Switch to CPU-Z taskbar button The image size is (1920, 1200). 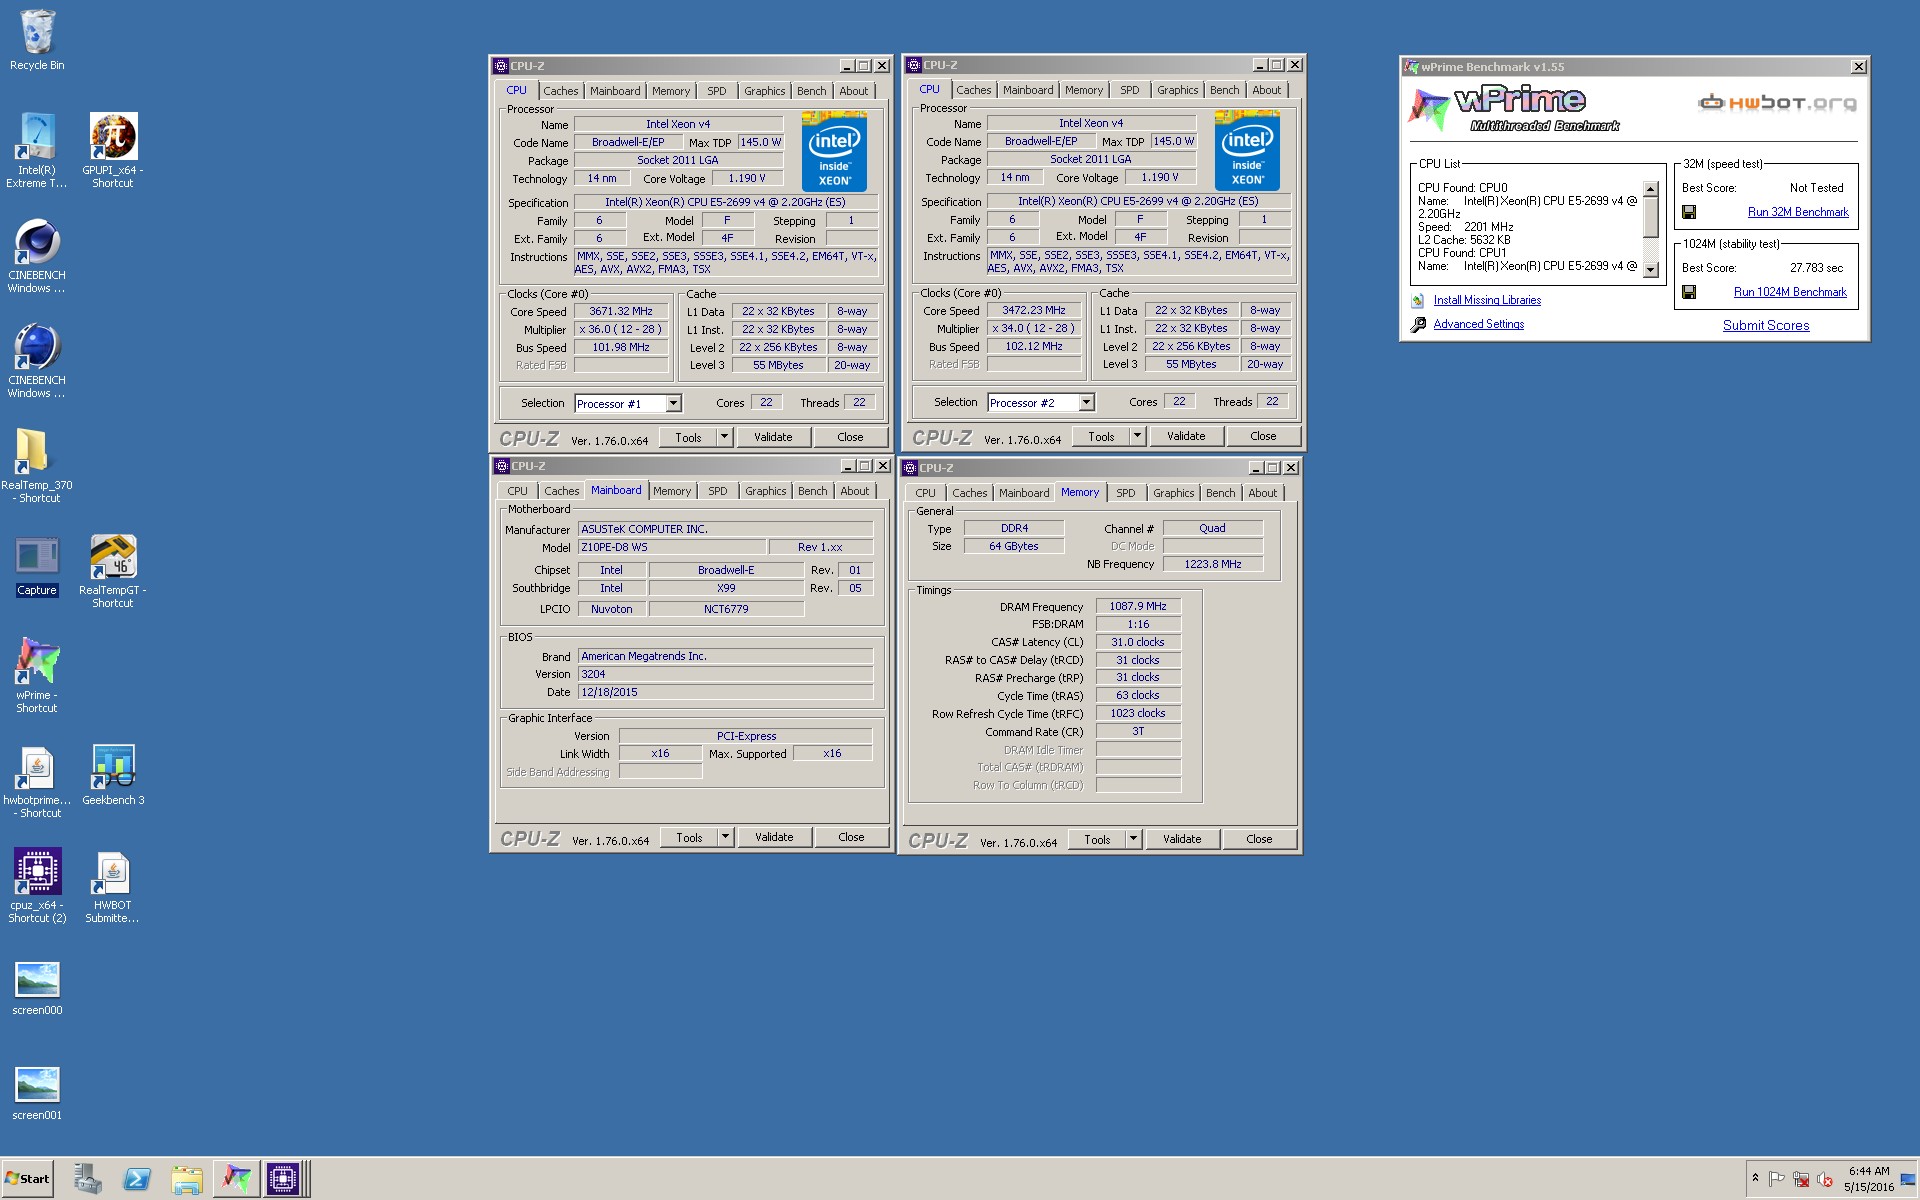(x=283, y=1179)
